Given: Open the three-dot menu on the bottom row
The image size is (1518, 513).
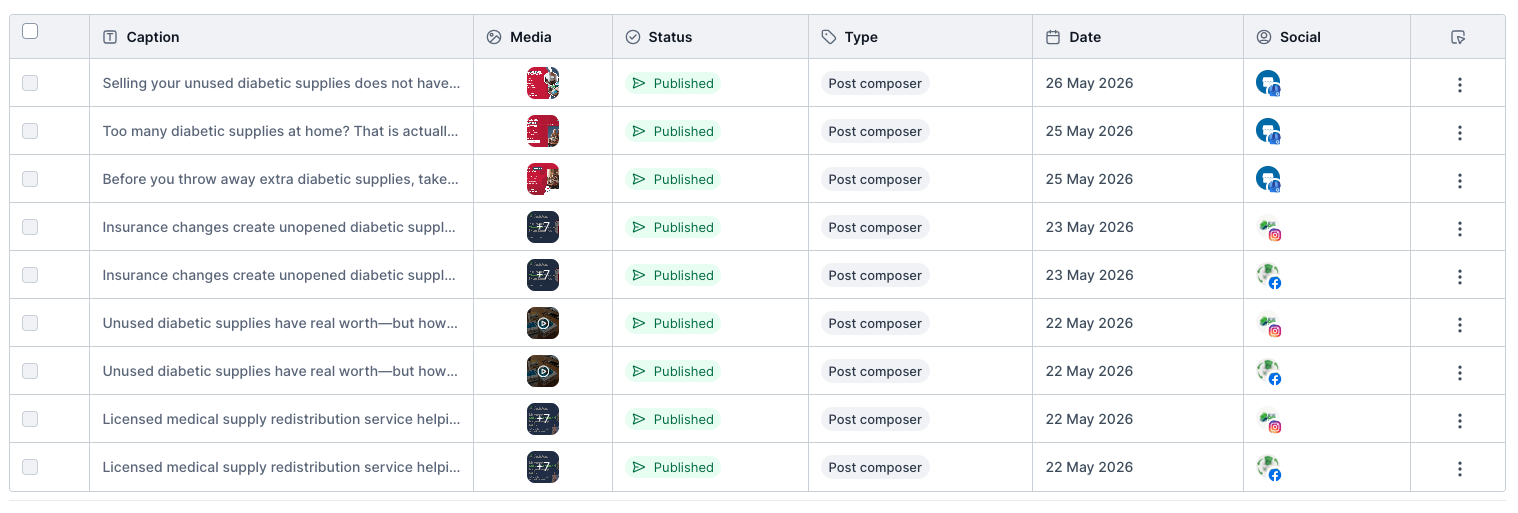Looking at the screenshot, I should (1460, 469).
